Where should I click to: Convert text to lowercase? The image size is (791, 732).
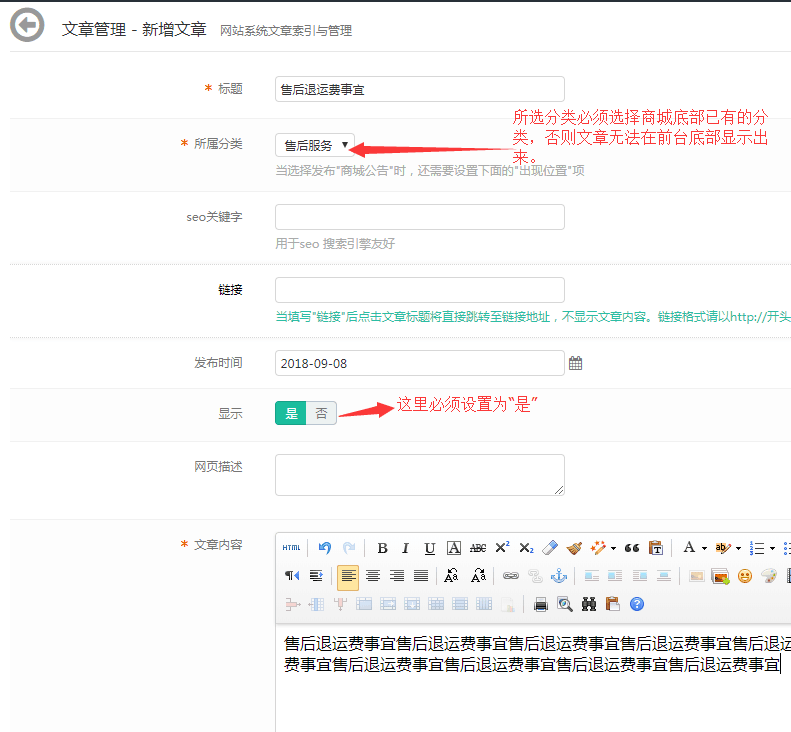(x=478, y=576)
